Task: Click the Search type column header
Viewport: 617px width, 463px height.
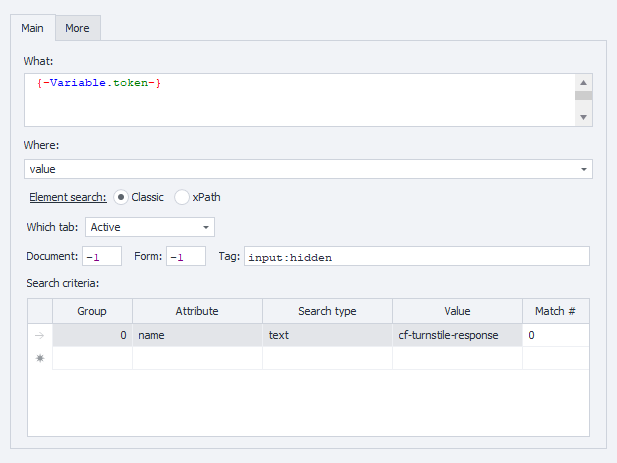Action: [327, 311]
